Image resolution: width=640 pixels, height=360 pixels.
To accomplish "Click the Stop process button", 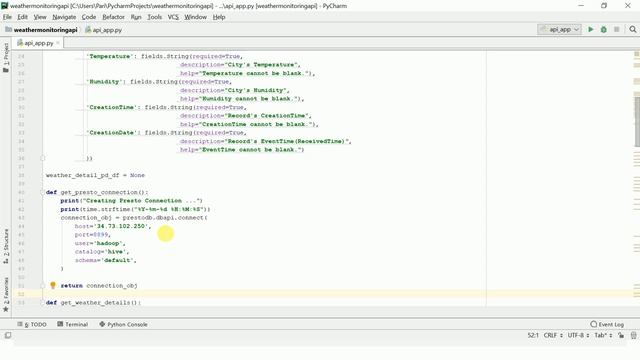I will pyautogui.click(x=617, y=29).
